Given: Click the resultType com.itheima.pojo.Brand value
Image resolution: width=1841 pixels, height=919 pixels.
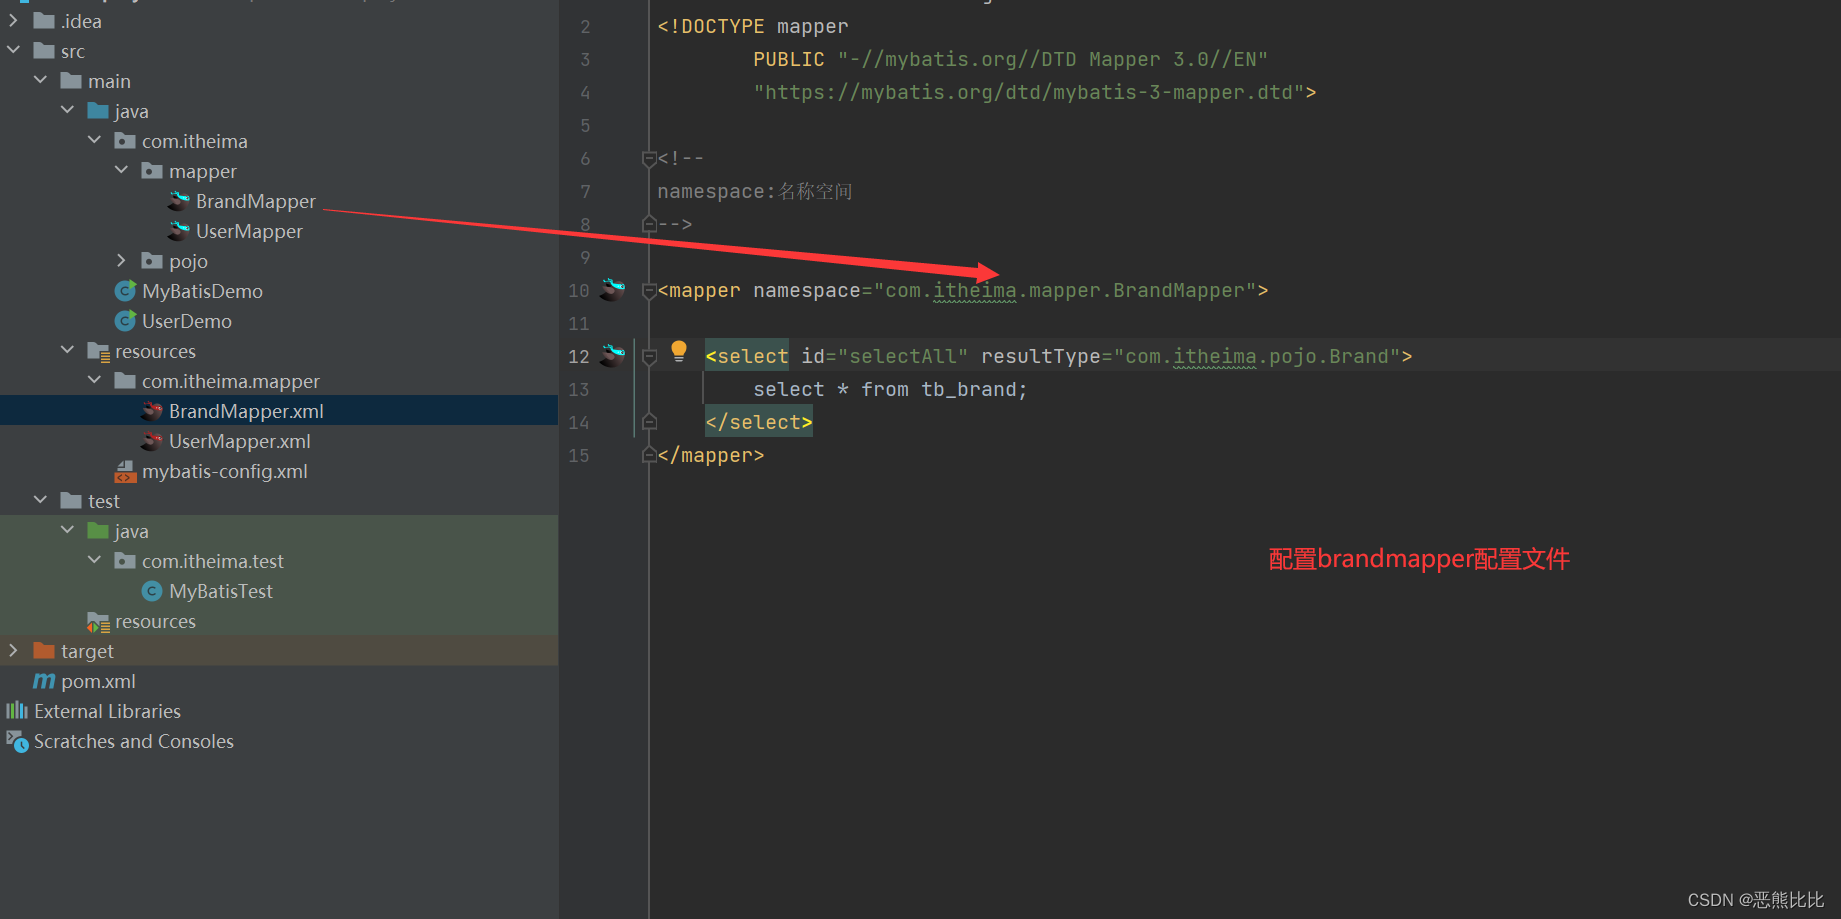Looking at the screenshot, I should tap(1257, 357).
